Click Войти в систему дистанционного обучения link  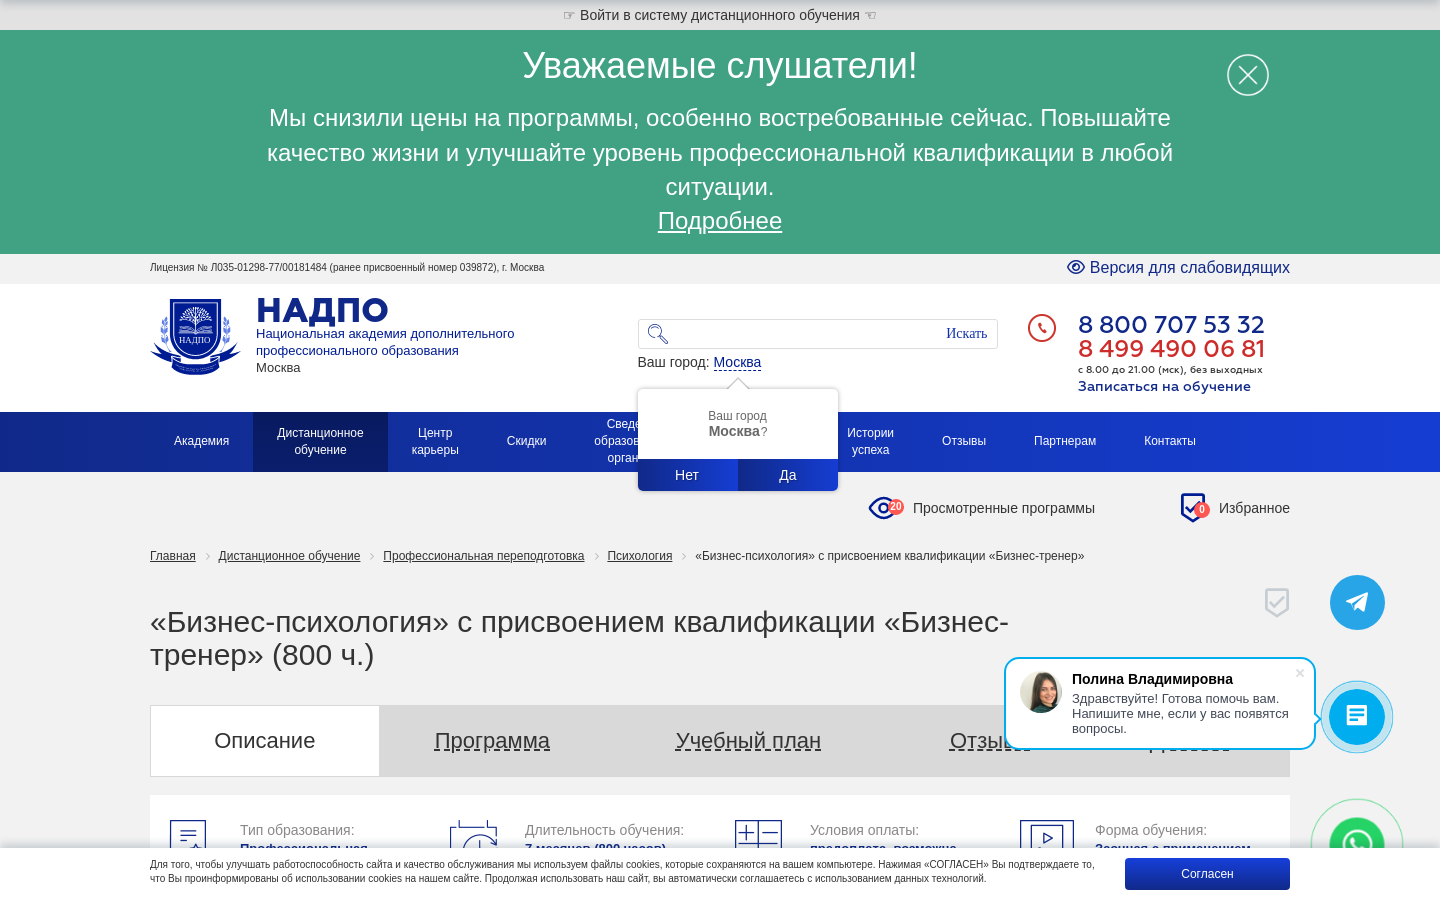(x=720, y=15)
